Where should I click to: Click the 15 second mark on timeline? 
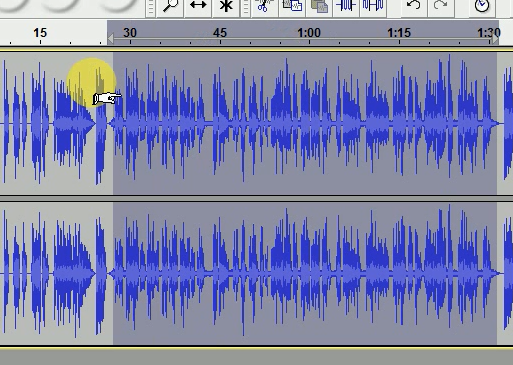[x=40, y=33]
